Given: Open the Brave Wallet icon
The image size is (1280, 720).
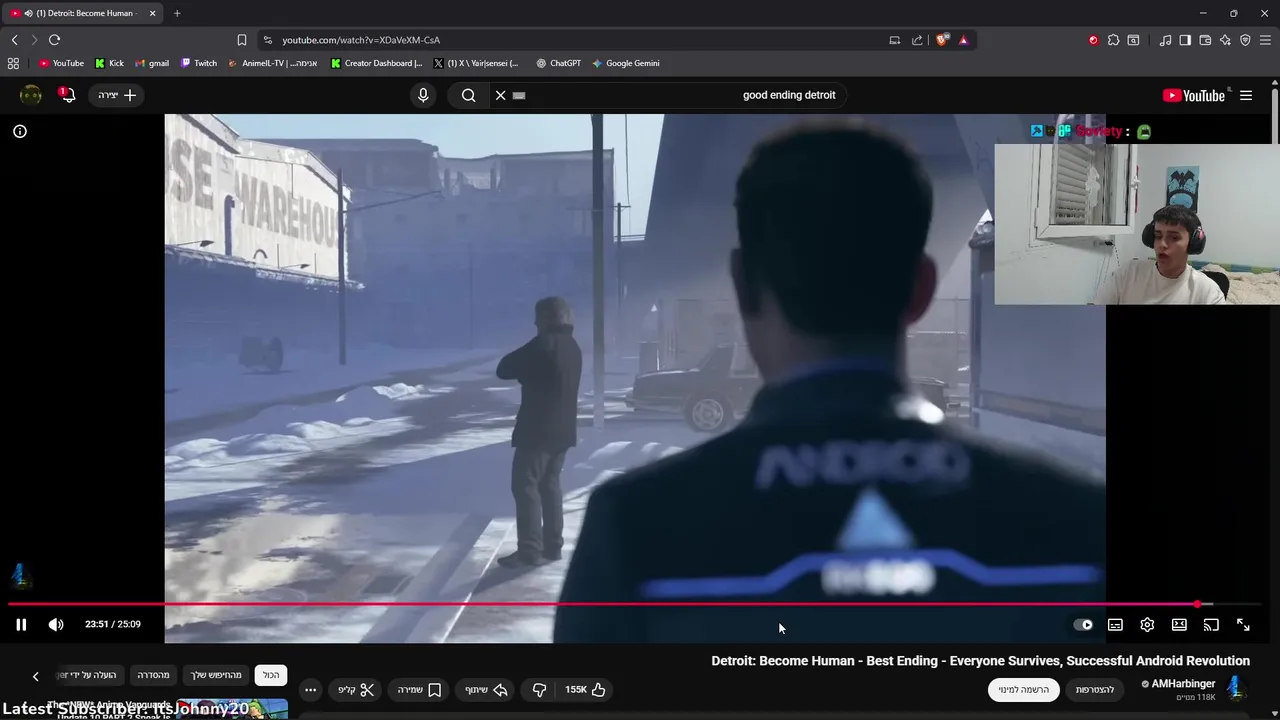Looking at the screenshot, I should click(1205, 40).
